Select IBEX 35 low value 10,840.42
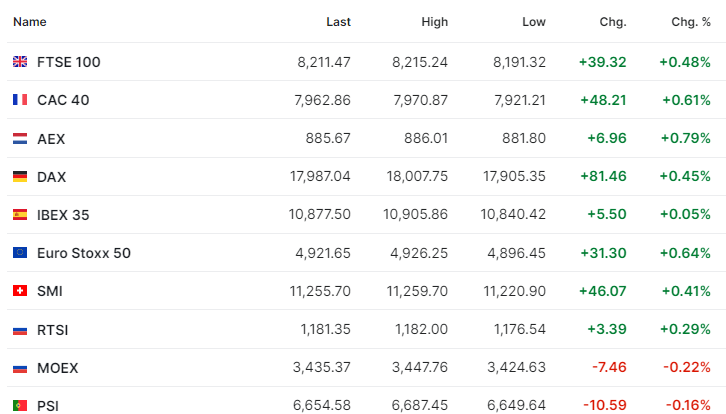The height and width of the screenshot is (414, 726). coord(513,214)
